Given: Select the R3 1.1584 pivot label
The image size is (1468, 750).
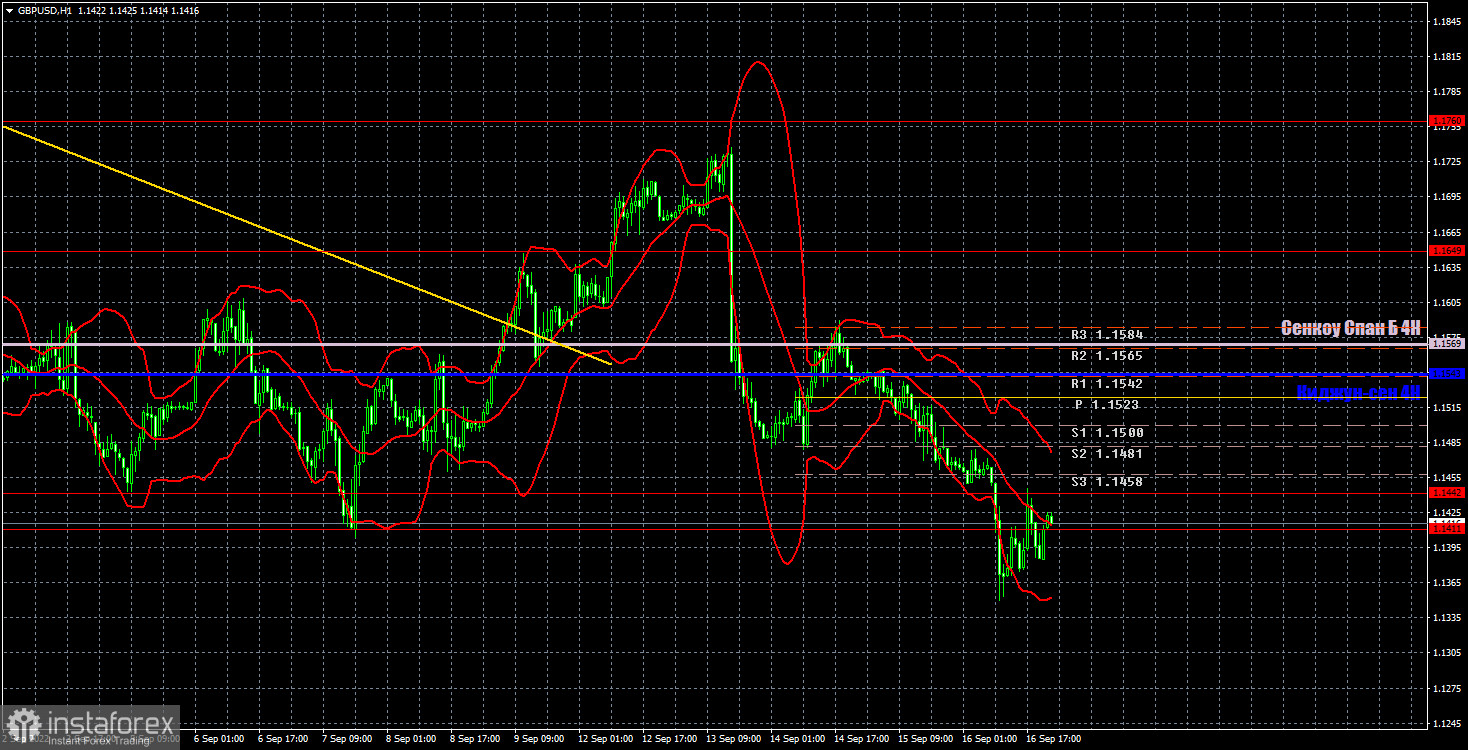Looking at the screenshot, I should 1107,335.
